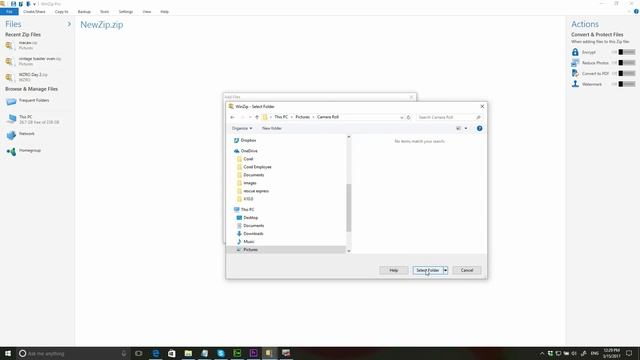
Task: Browse This PC in Files pane
Action: [x=33, y=119]
